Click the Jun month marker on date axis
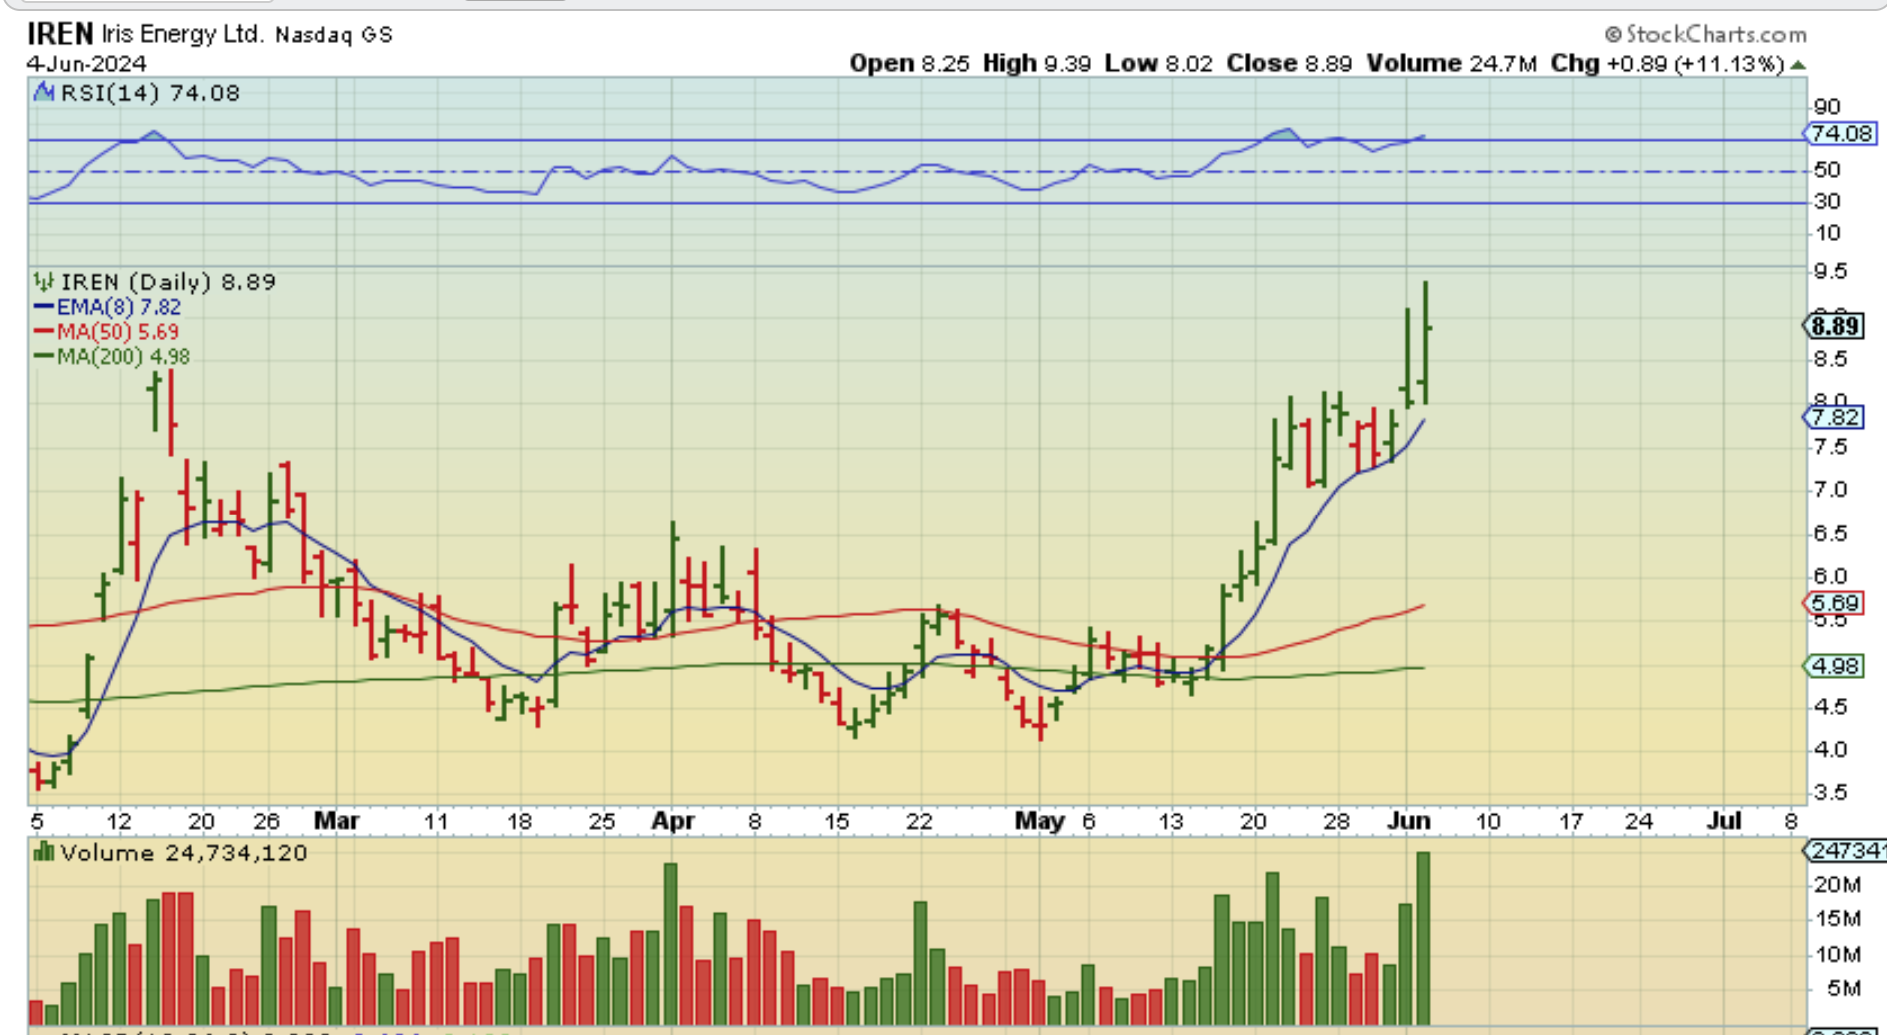1887x1035 pixels. point(1409,821)
